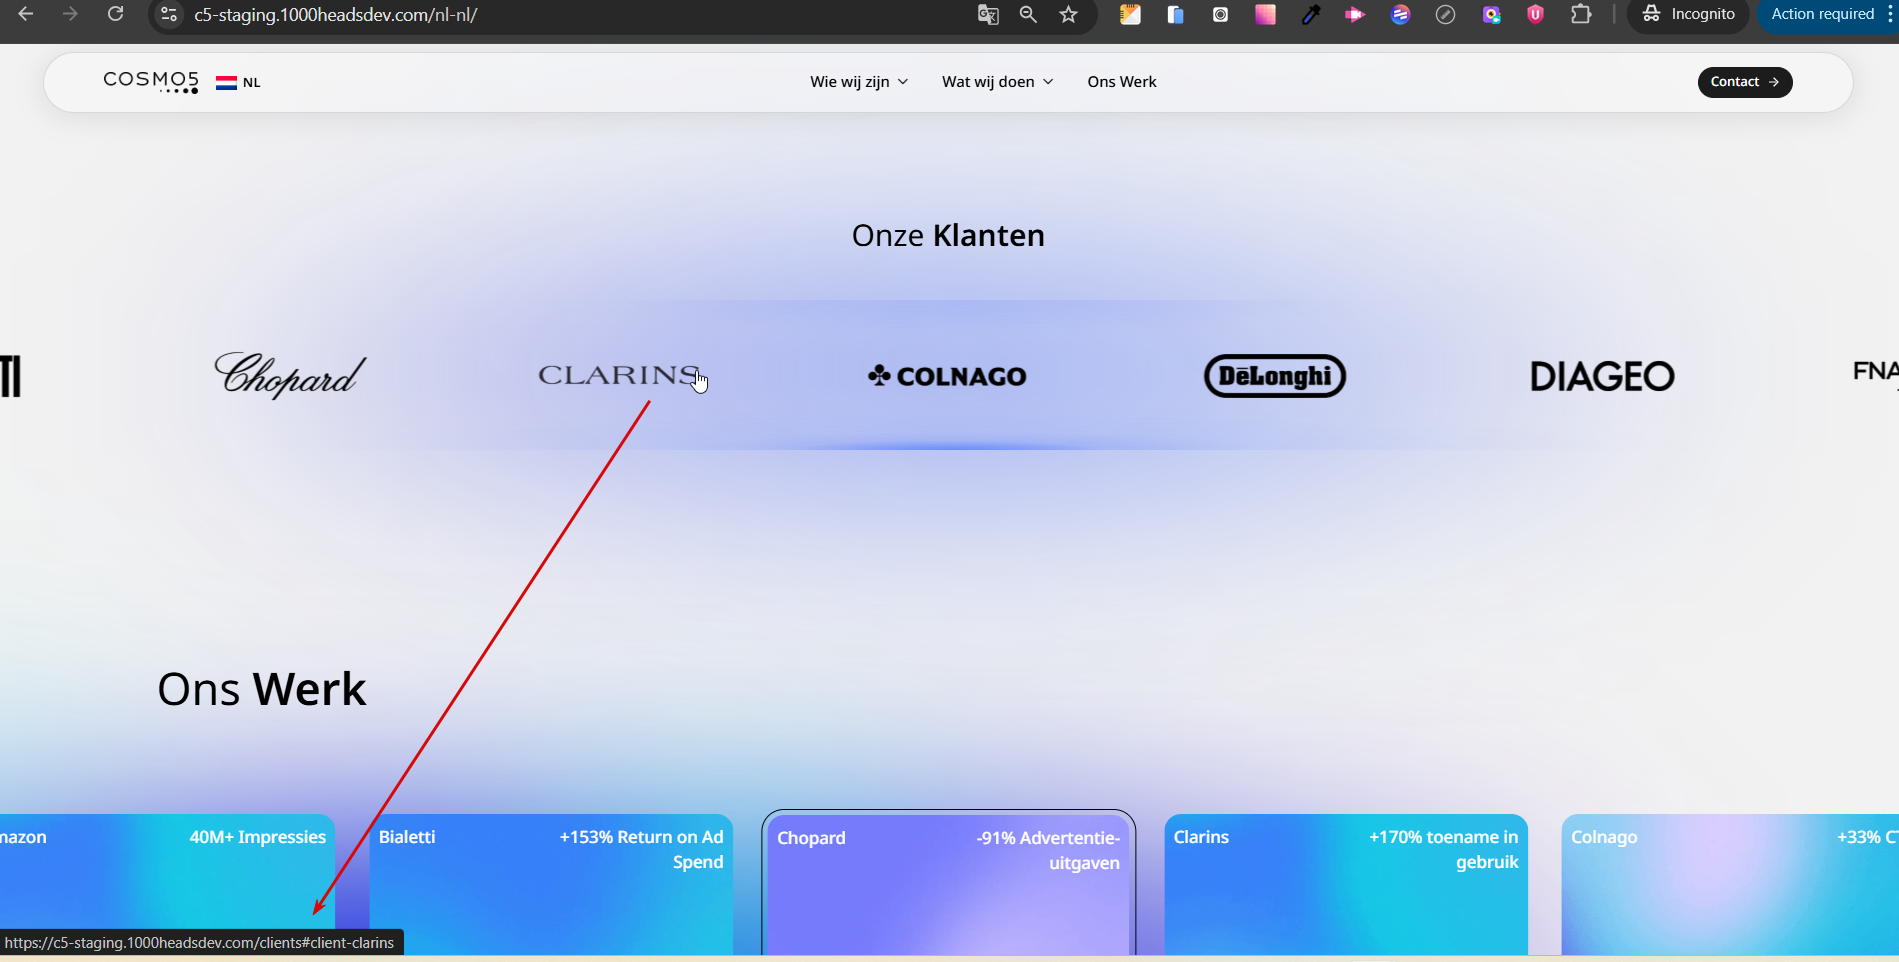Image resolution: width=1899 pixels, height=962 pixels.
Task: Expand the Wat wij doen menu
Action: pyautogui.click(x=998, y=82)
